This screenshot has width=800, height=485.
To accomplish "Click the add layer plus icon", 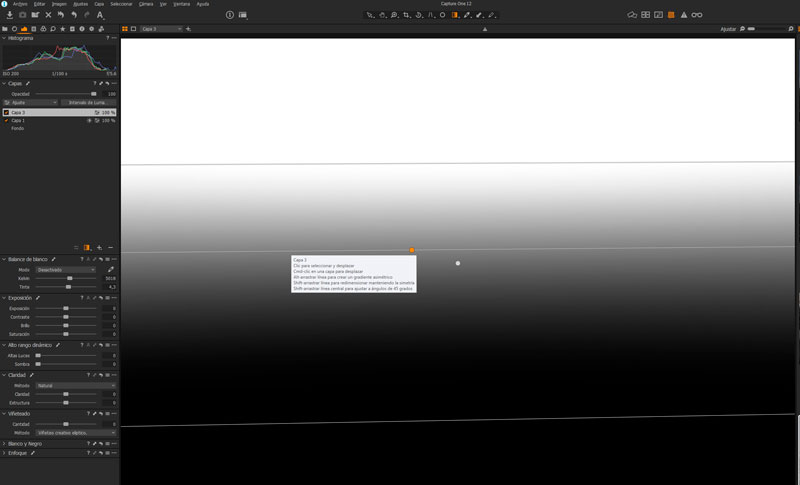I will click(99, 247).
